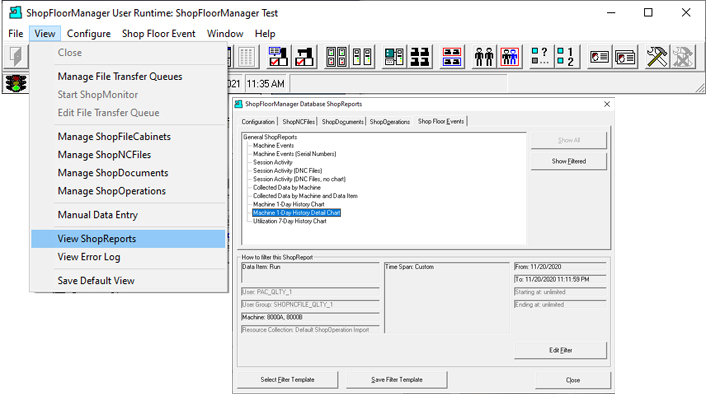Click the red checkmark machine icon without computer

(x=304, y=57)
